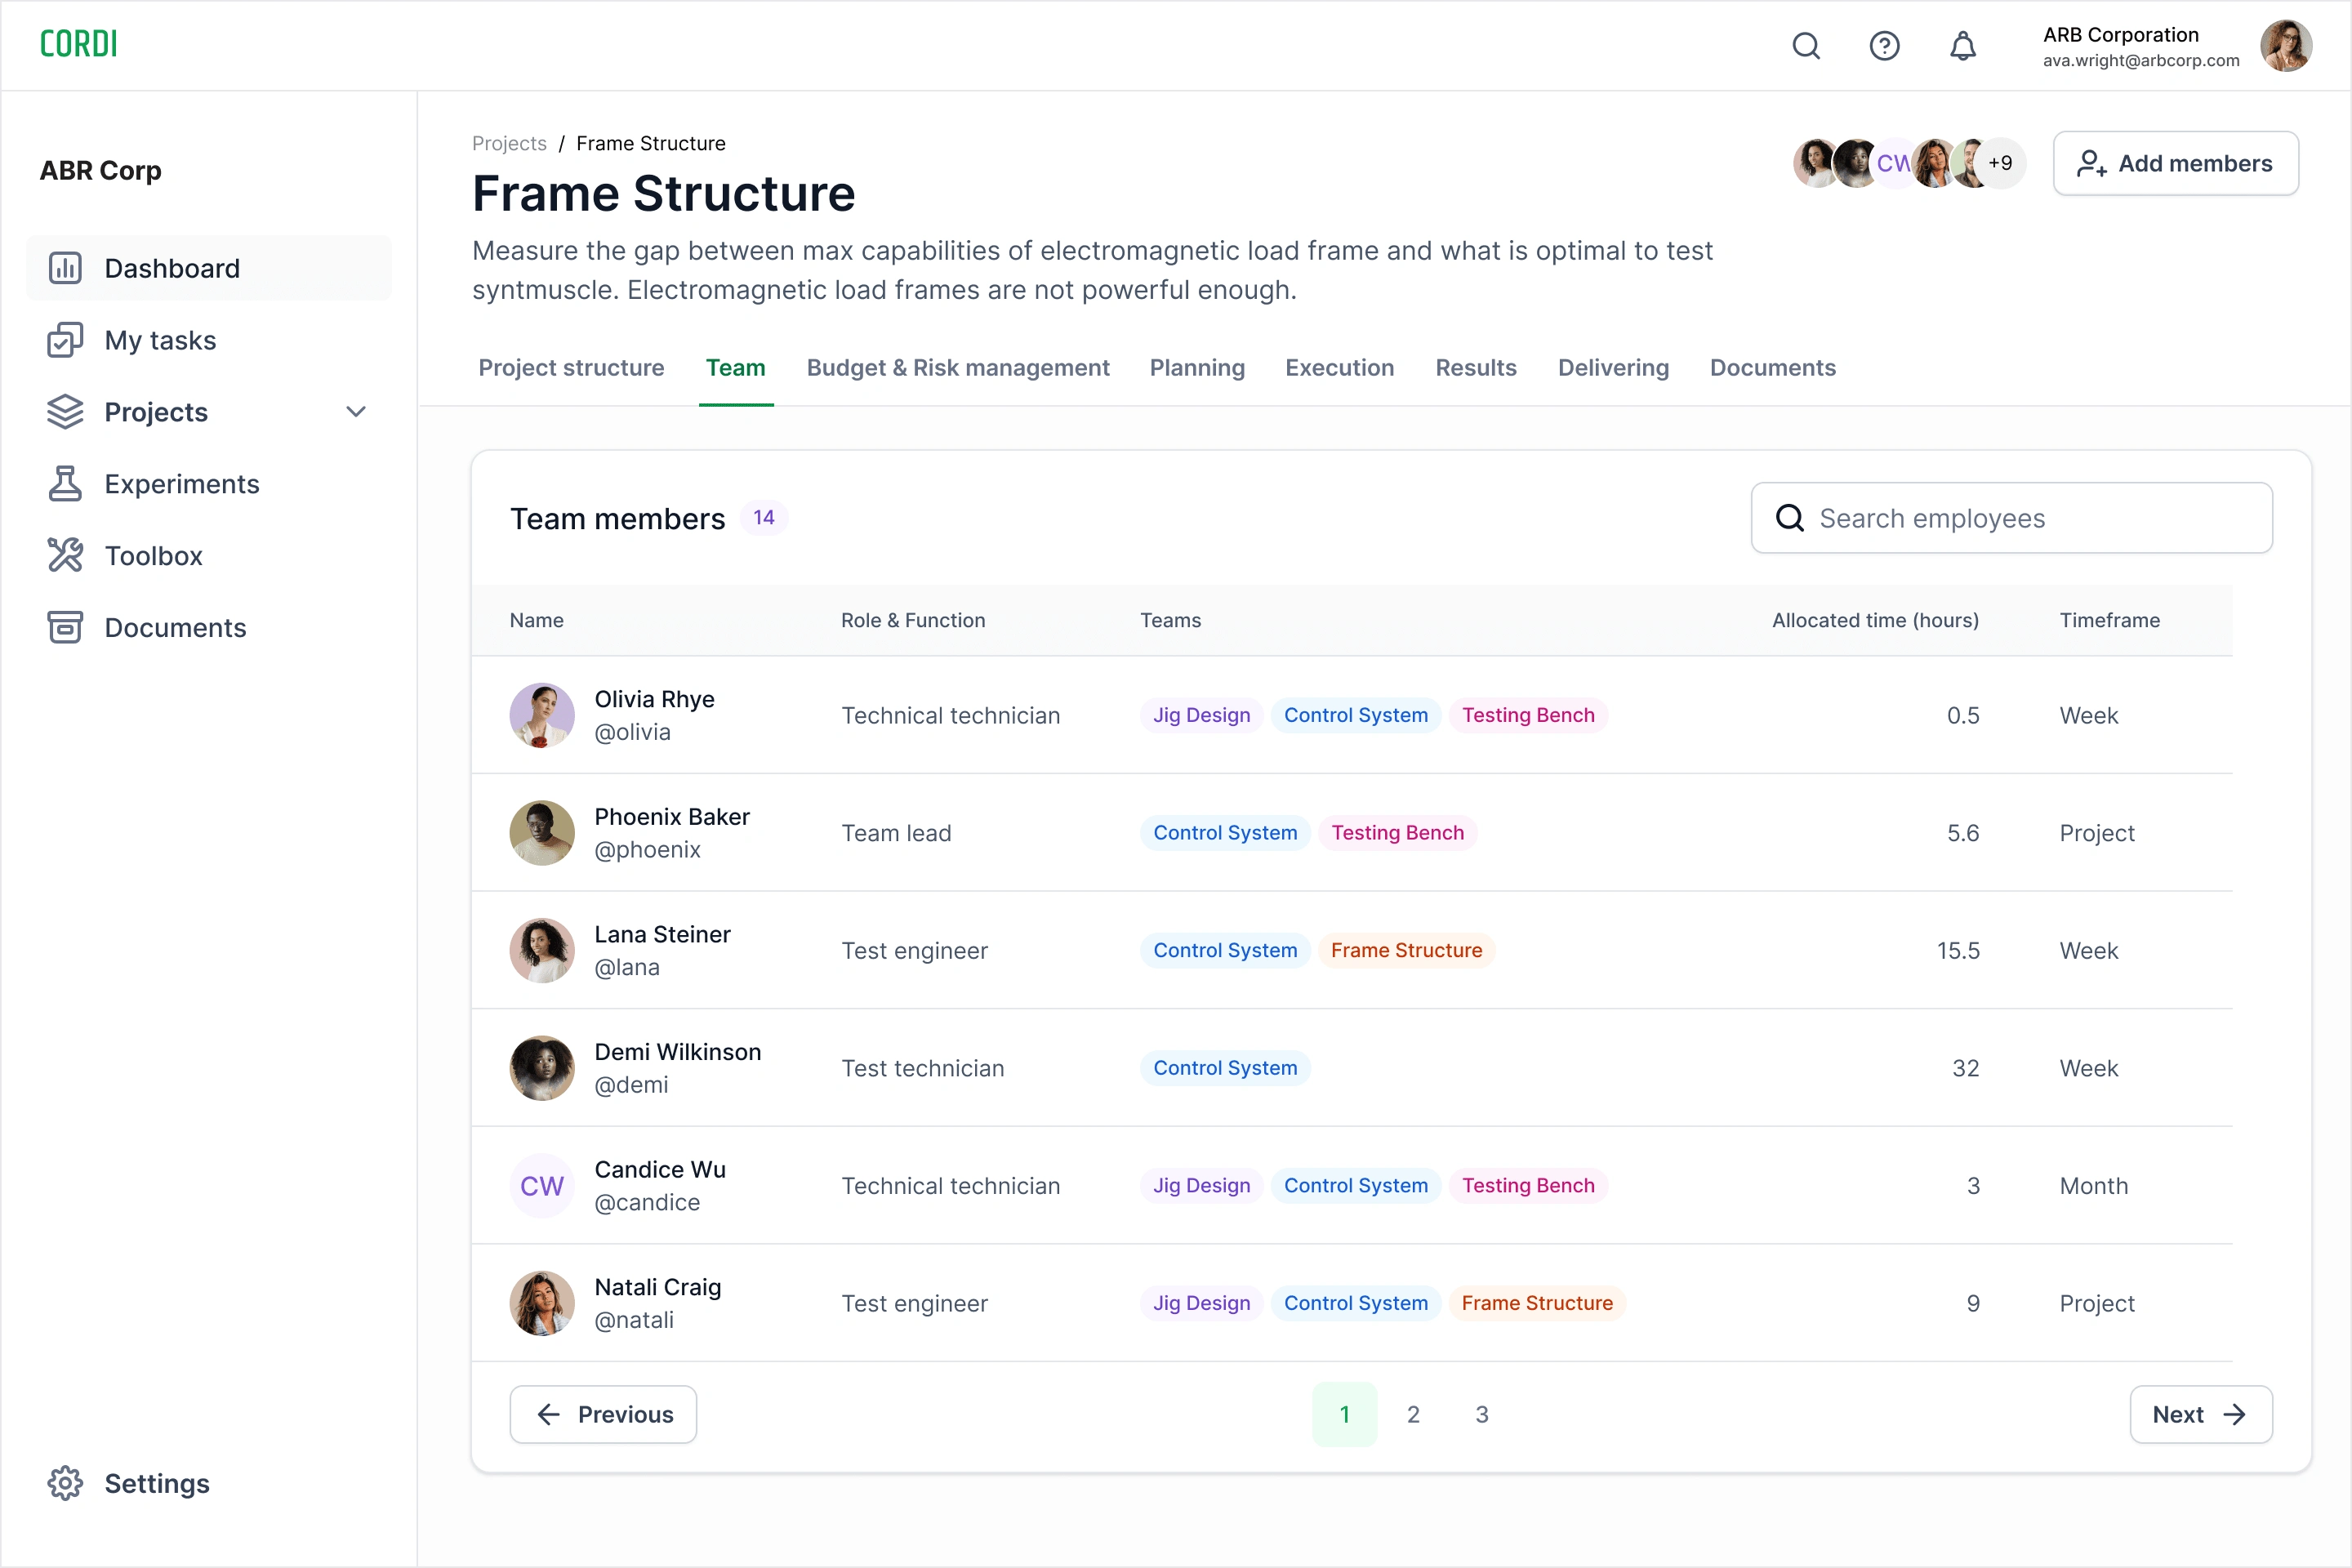Screen dimensions: 2352x1568
Task: Click the My Tasks sidebar icon
Action: (65, 340)
